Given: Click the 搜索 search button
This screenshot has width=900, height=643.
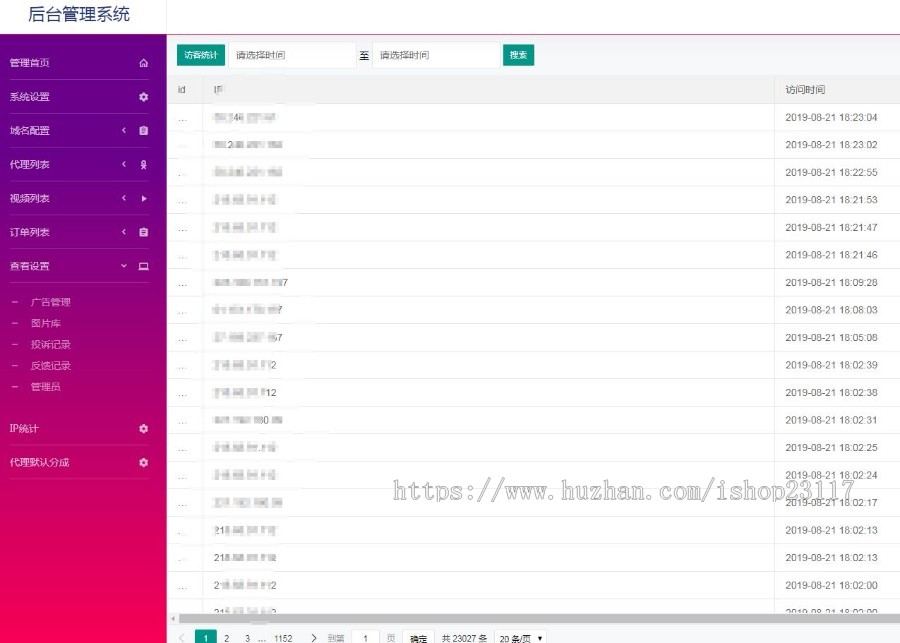Looking at the screenshot, I should (518, 55).
